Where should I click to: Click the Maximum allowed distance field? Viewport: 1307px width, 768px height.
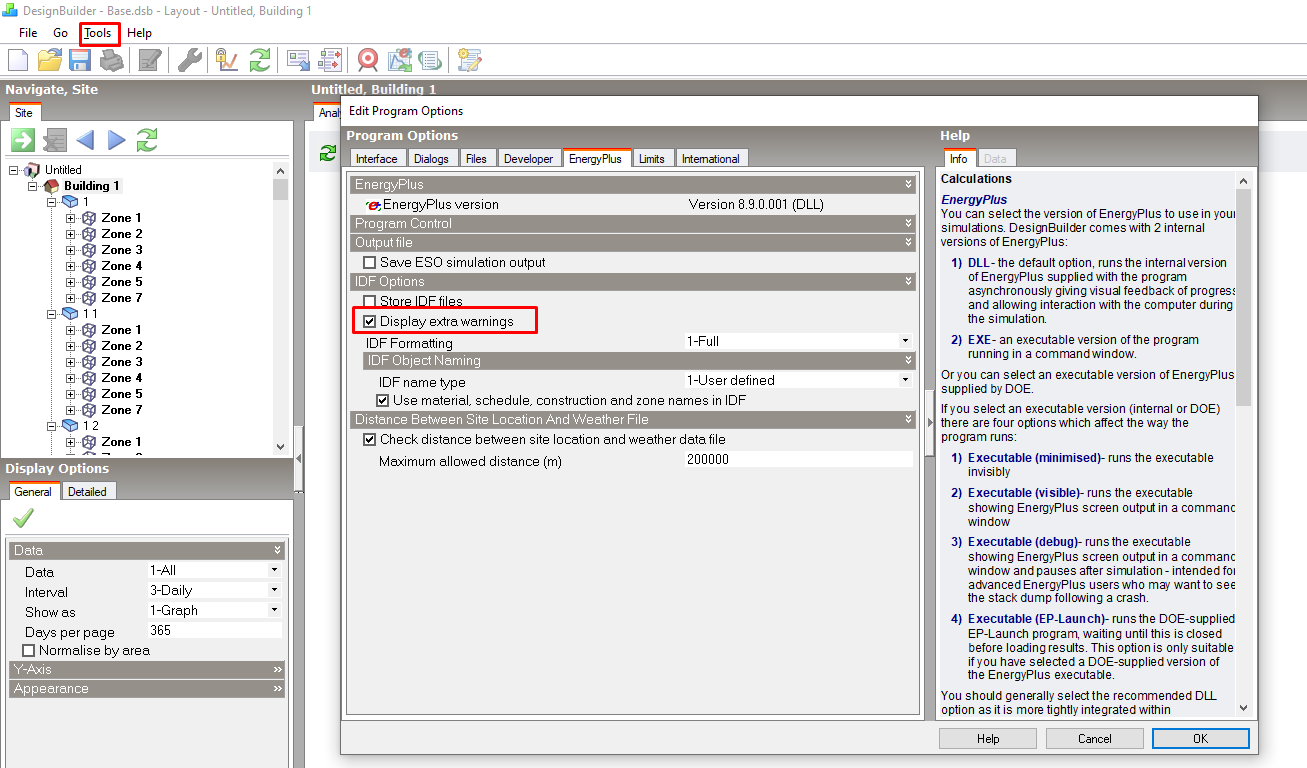(798, 460)
